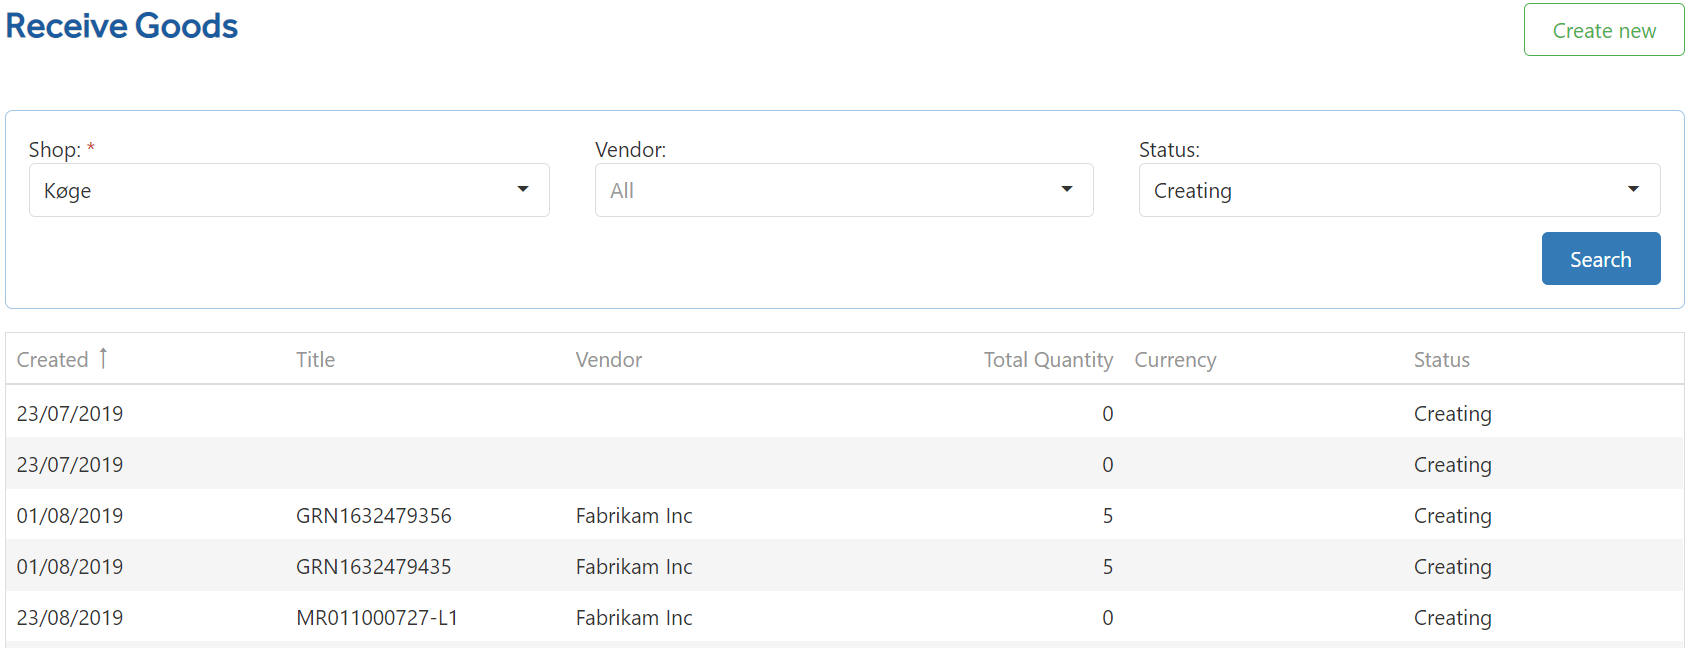Select the title GRN1632479435
Screen dimensions: 1692x648
pos(374,567)
